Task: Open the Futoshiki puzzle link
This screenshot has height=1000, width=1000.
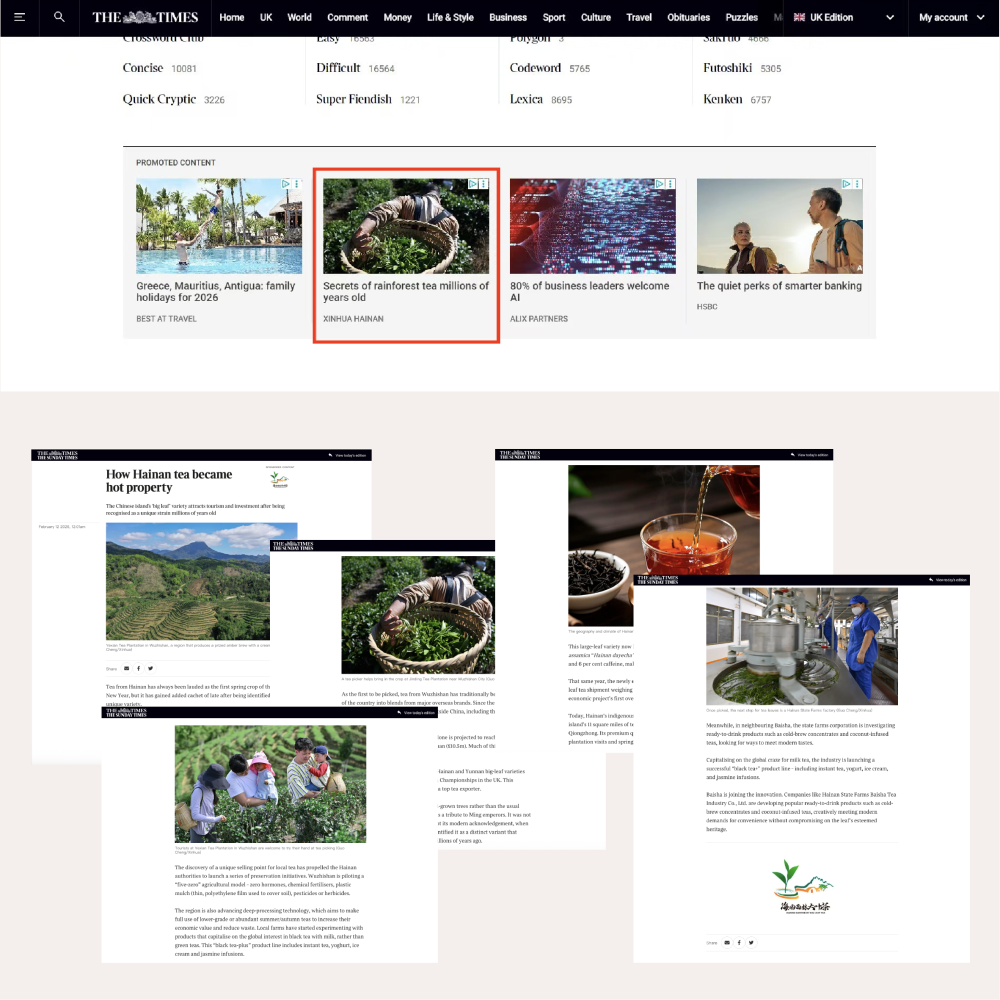Action: click(x=729, y=68)
